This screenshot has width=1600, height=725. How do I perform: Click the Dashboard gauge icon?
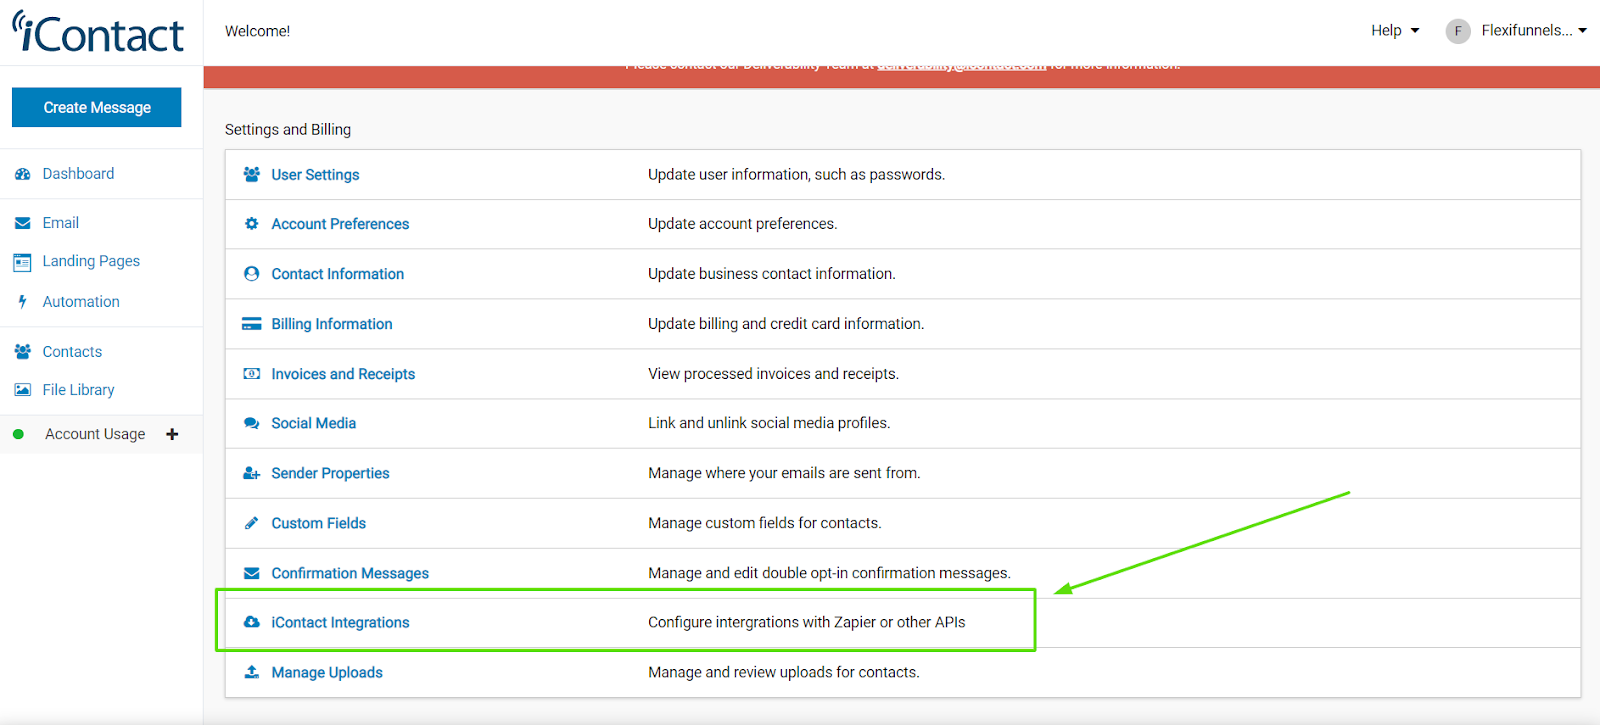pyautogui.click(x=22, y=174)
